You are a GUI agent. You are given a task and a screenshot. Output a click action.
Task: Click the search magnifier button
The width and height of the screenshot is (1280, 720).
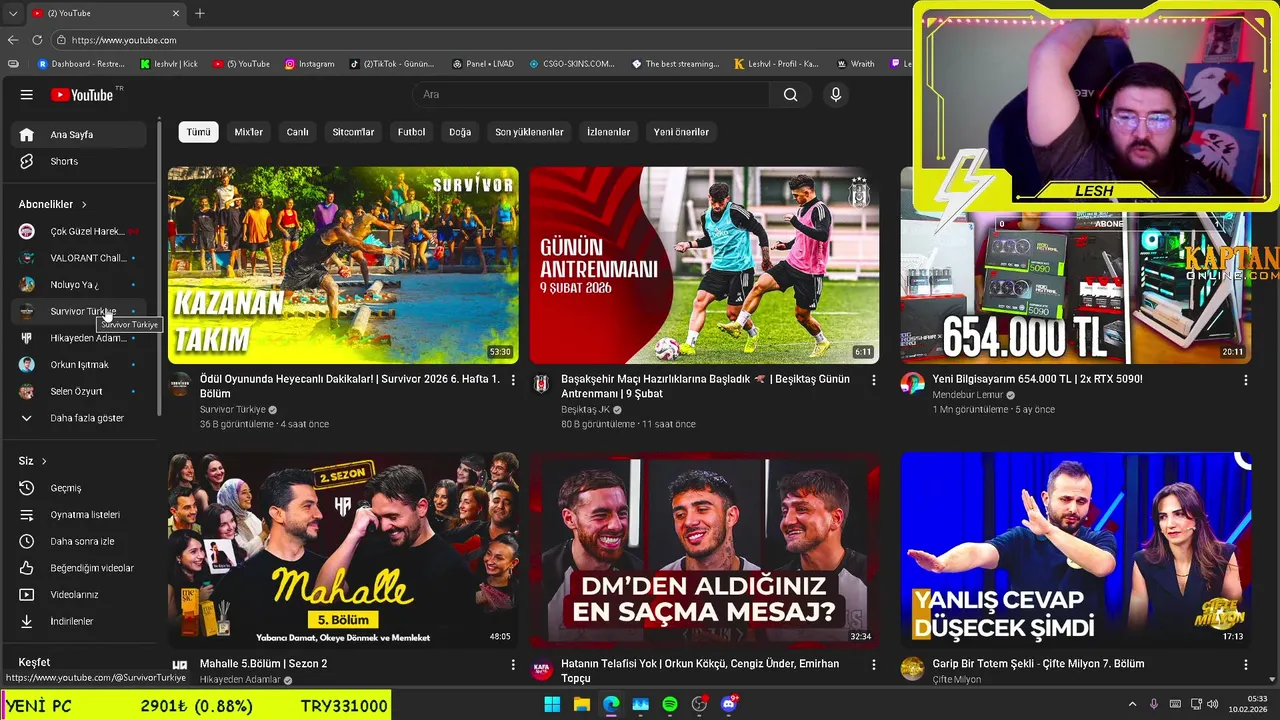click(791, 95)
